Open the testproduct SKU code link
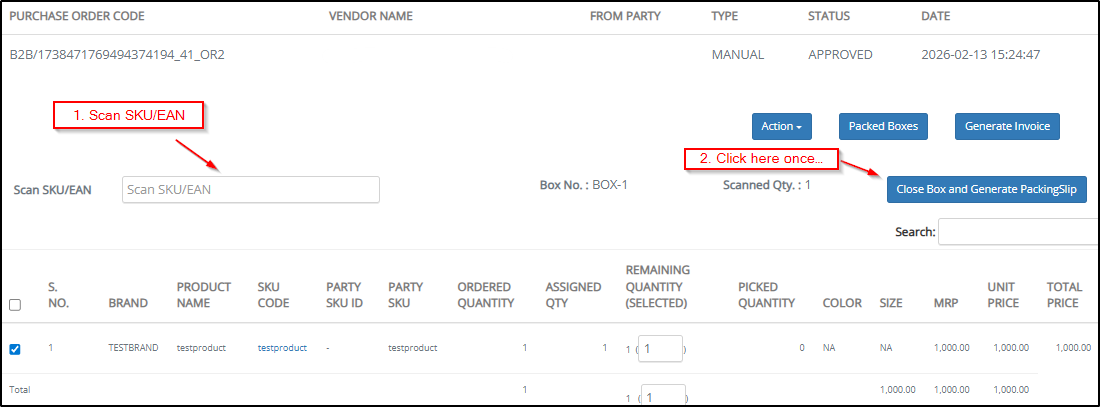The height and width of the screenshot is (407, 1100). pos(282,348)
